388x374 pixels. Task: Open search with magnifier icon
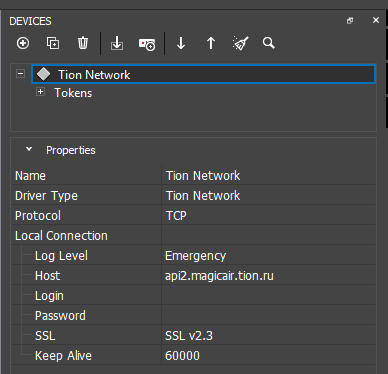(x=269, y=43)
